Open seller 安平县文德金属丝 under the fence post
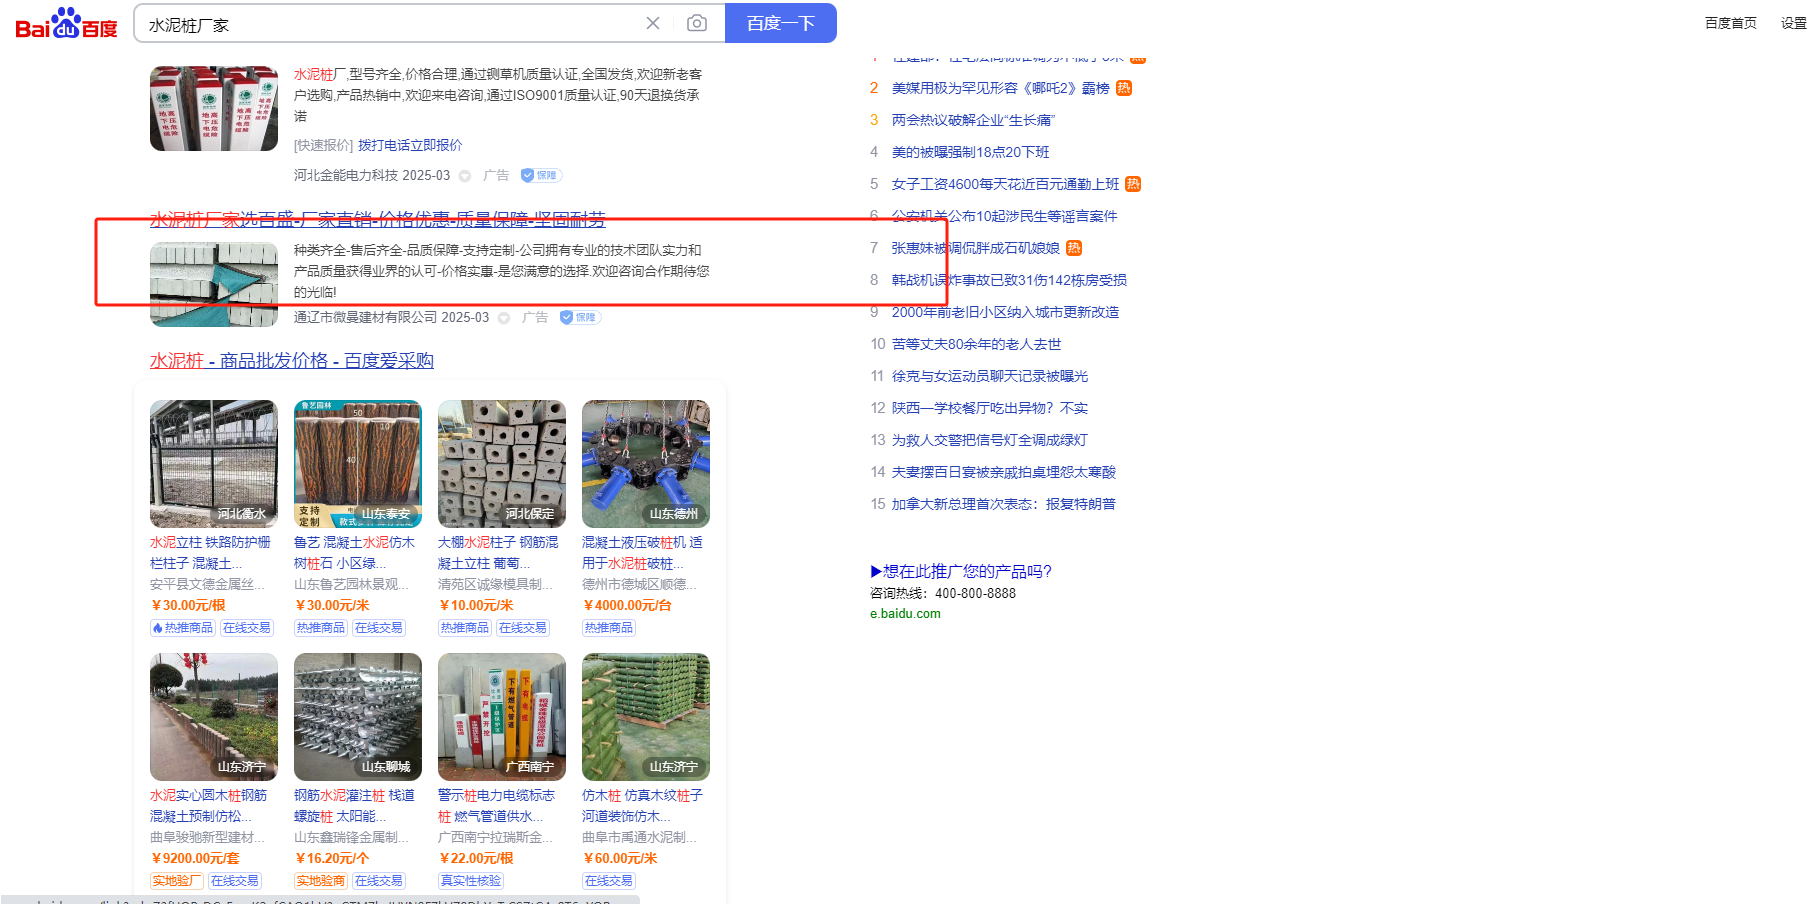 [x=208, y=584]
